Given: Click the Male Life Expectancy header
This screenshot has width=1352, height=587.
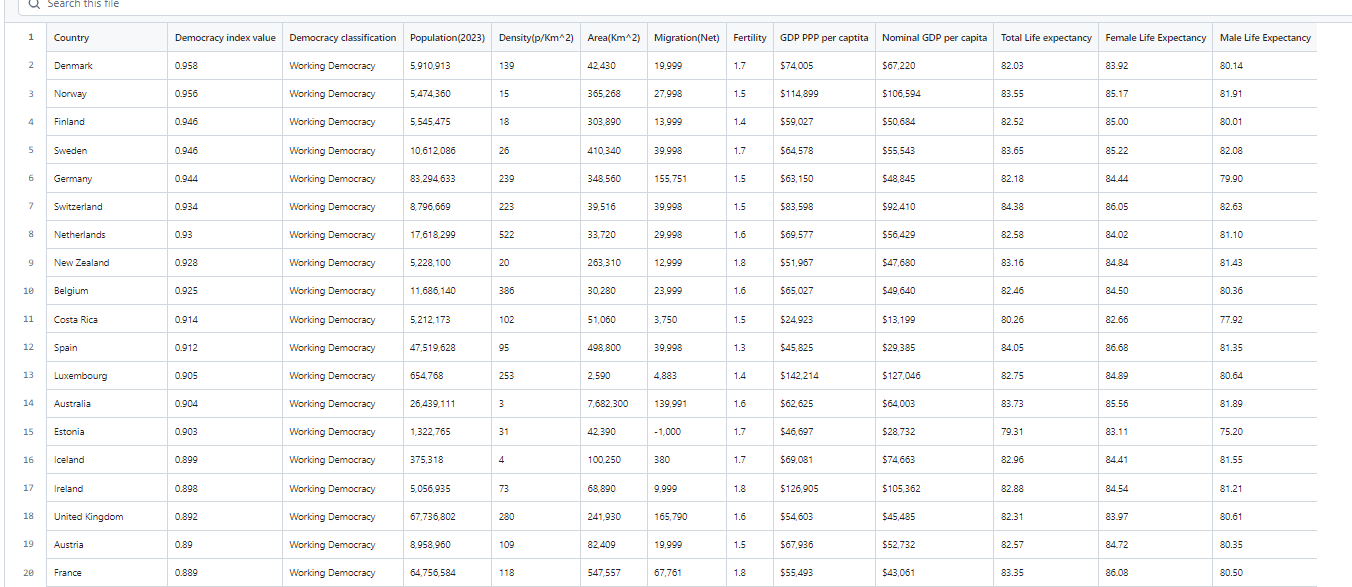Looking at the screenshot, I should (x=1265, y=38).
